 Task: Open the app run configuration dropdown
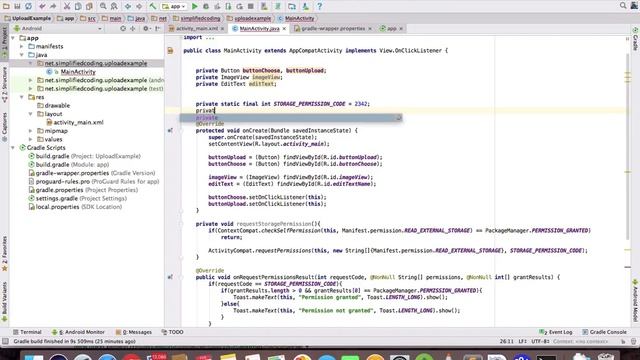point(174,6)
